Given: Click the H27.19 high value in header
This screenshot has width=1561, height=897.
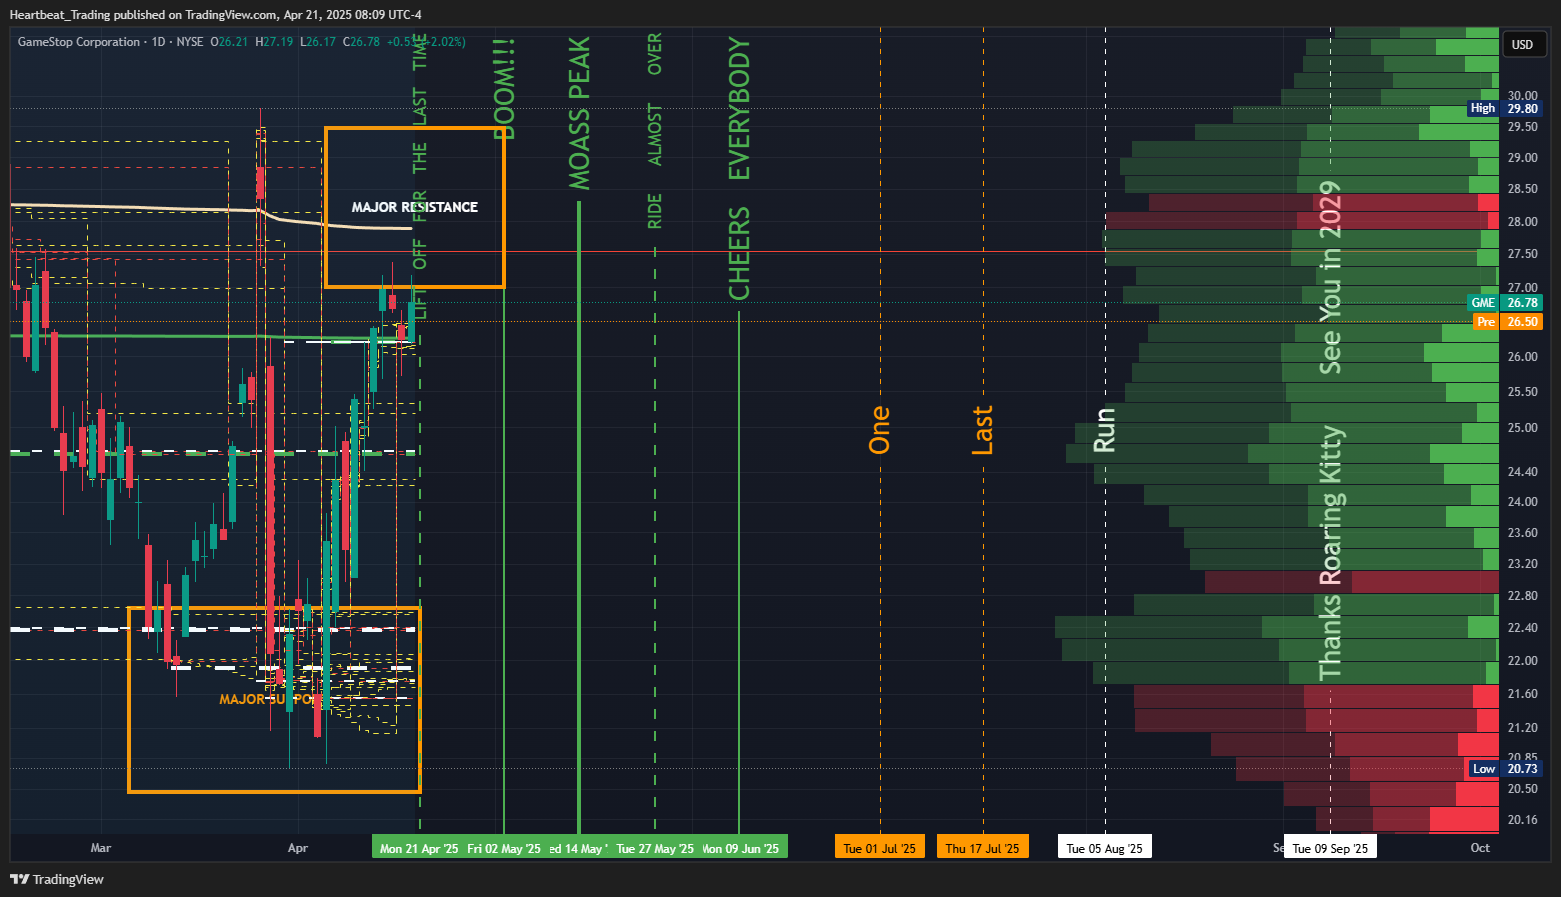Looking at the screenshot, I should point(274,42).
